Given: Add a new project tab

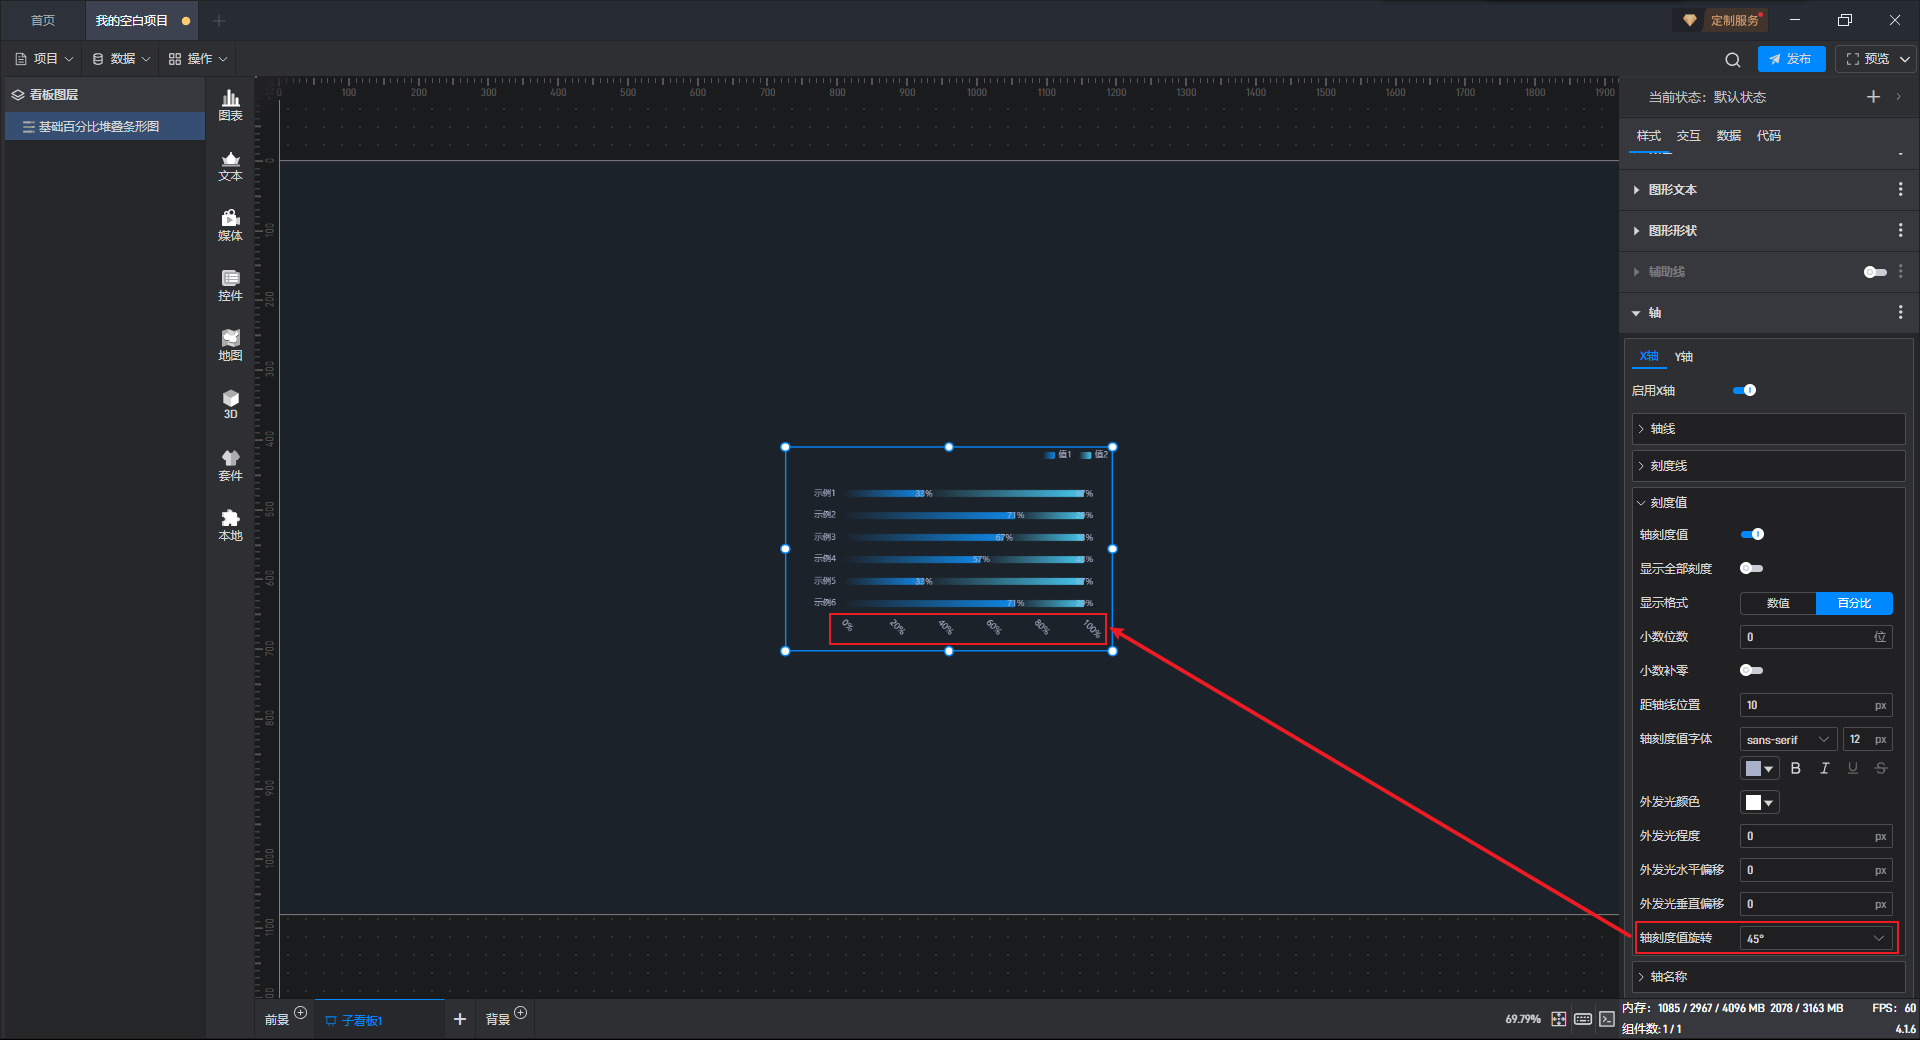Looking at the screenshot, I should pyautogui.click(x=220, y=20).
